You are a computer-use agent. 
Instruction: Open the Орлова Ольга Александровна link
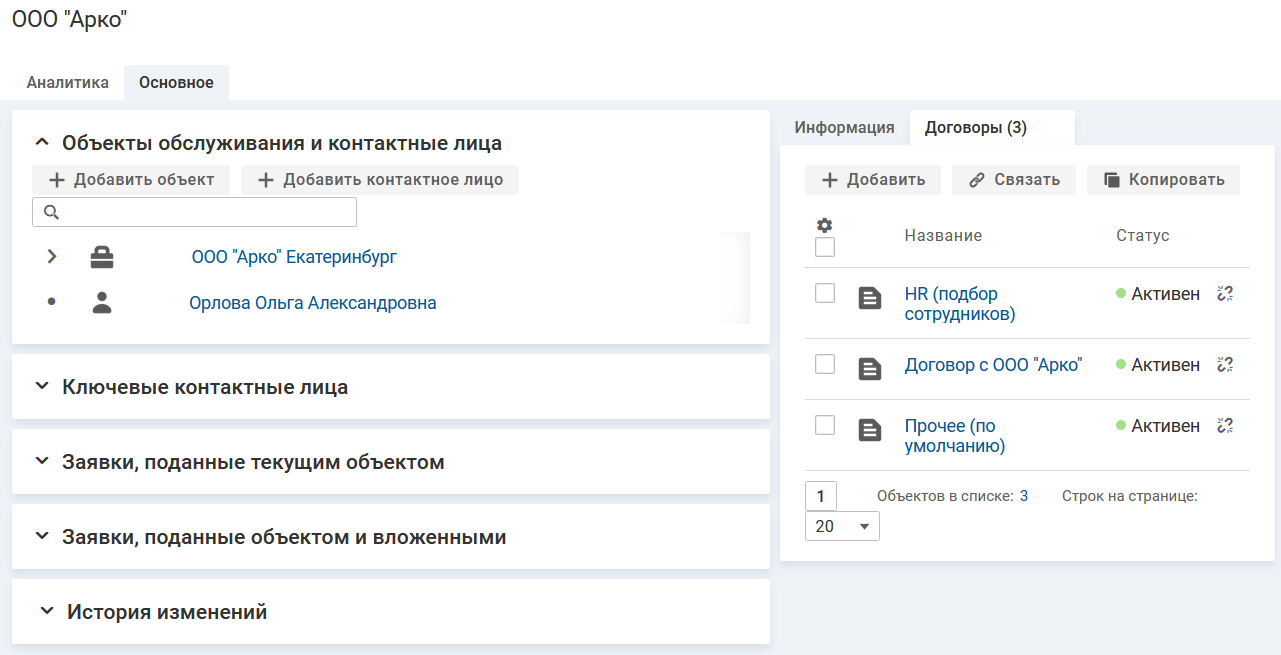(312, 303)
